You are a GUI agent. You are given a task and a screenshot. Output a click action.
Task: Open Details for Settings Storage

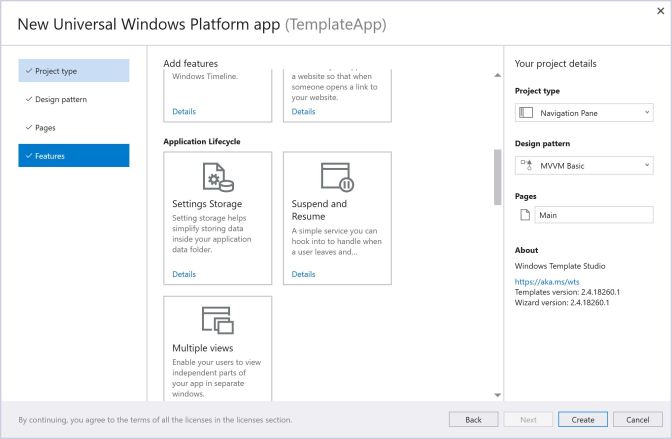tap(184, 274)
